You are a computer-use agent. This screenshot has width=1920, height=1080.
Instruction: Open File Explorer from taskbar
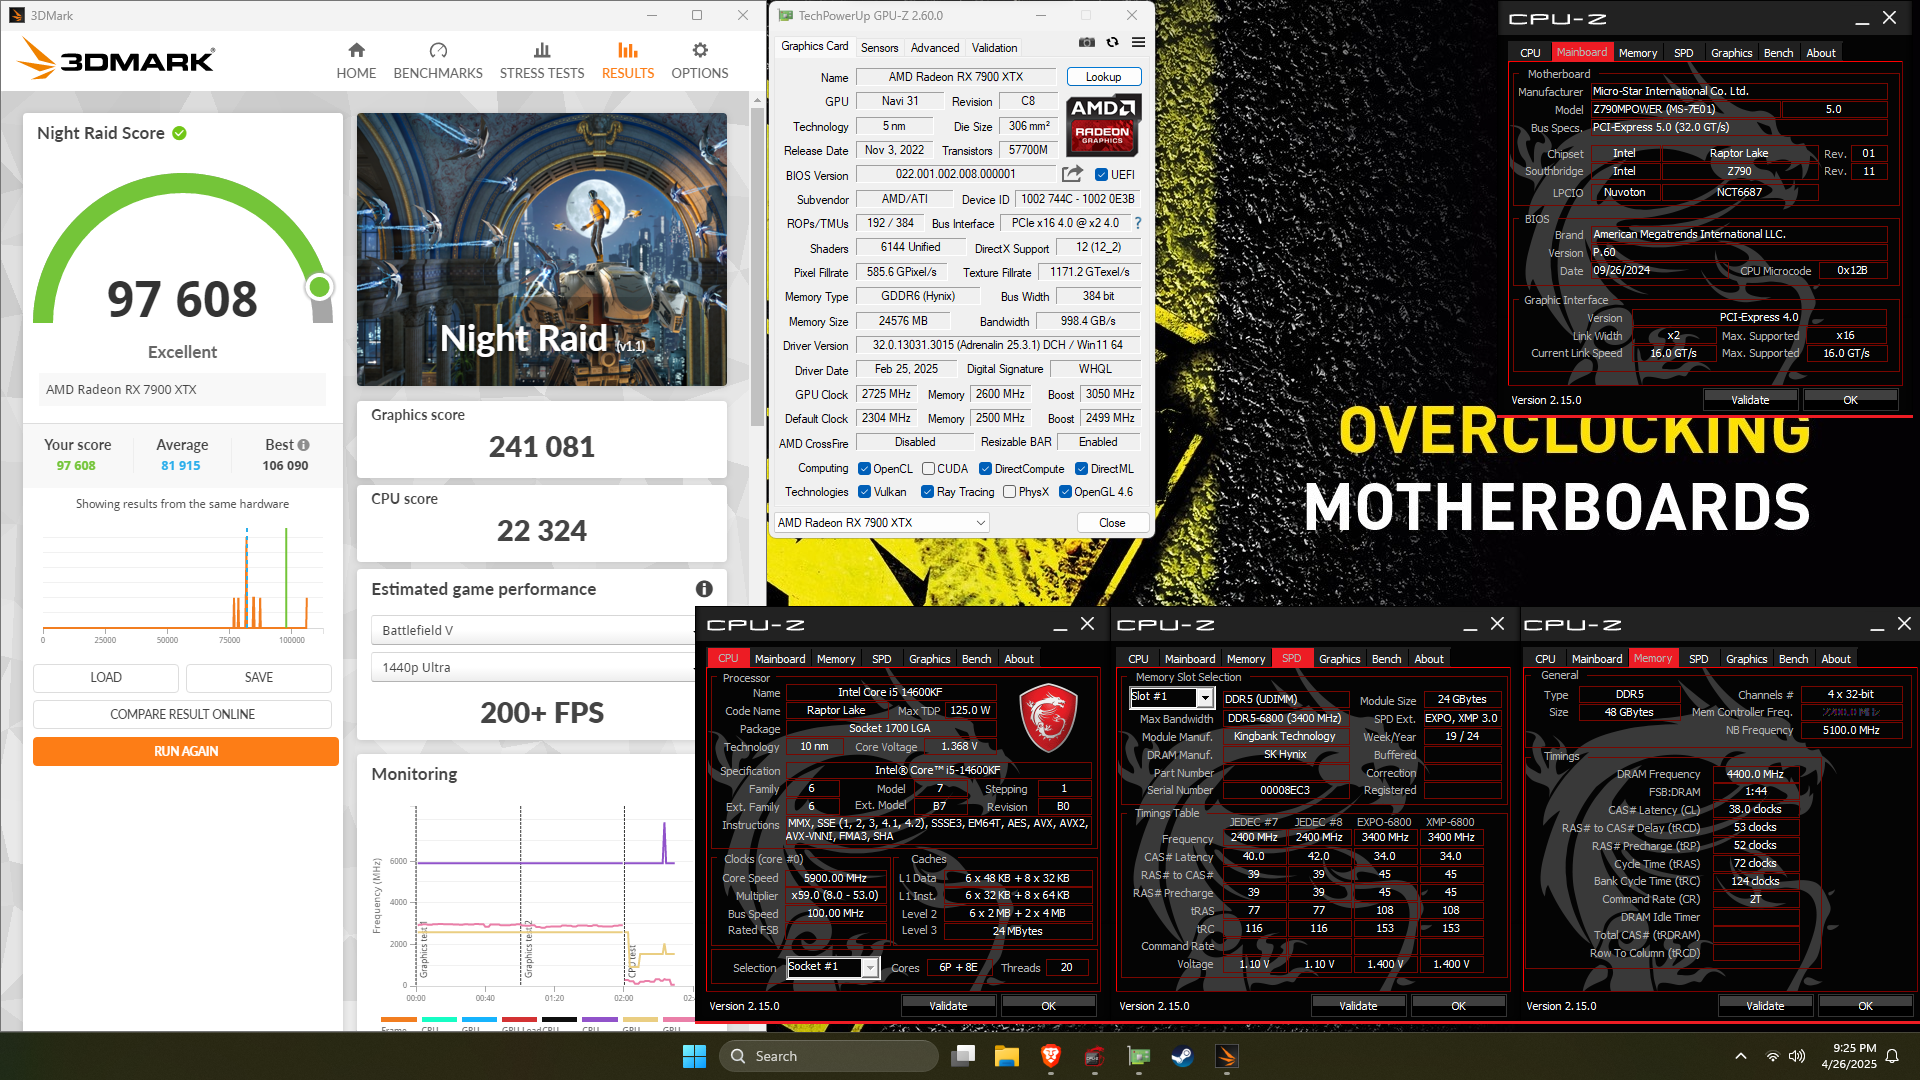click(1007, 1056)
